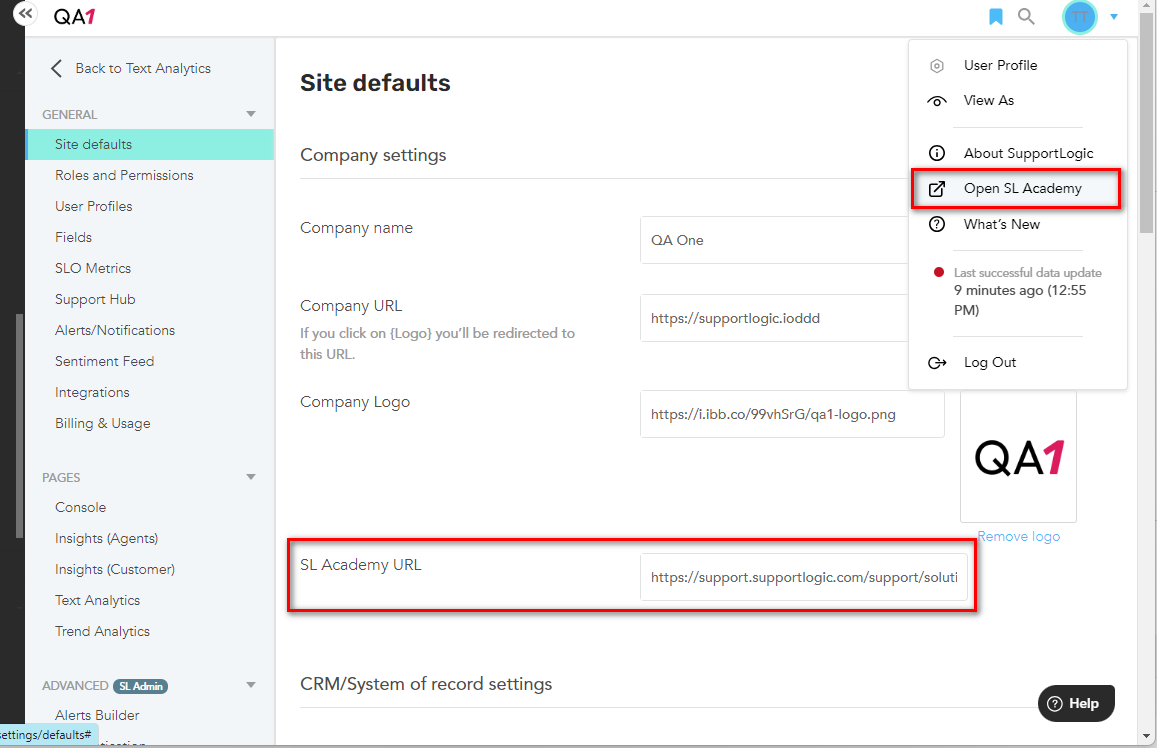Viewport: 1157px width, 748px height.
Task: Click the View As eye icon
Action: click(936, 101)
